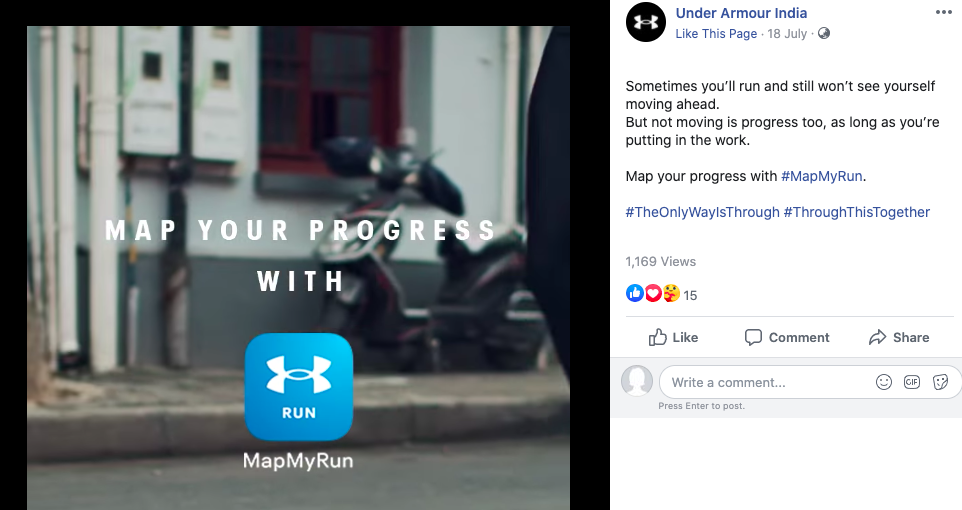Click the Comment button
The height and width of the screenshot is (510, 962).
point(787,337)
